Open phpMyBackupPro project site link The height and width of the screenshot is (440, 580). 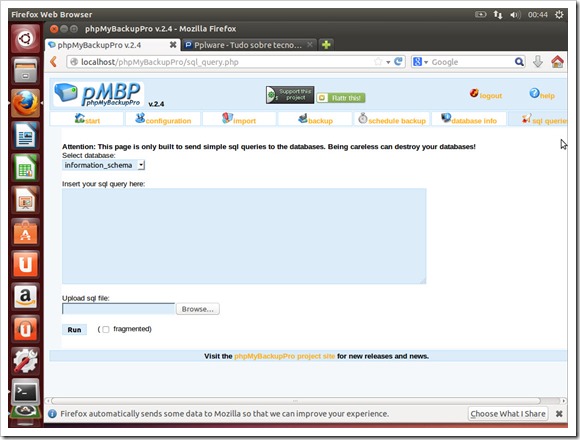(284, 356)
